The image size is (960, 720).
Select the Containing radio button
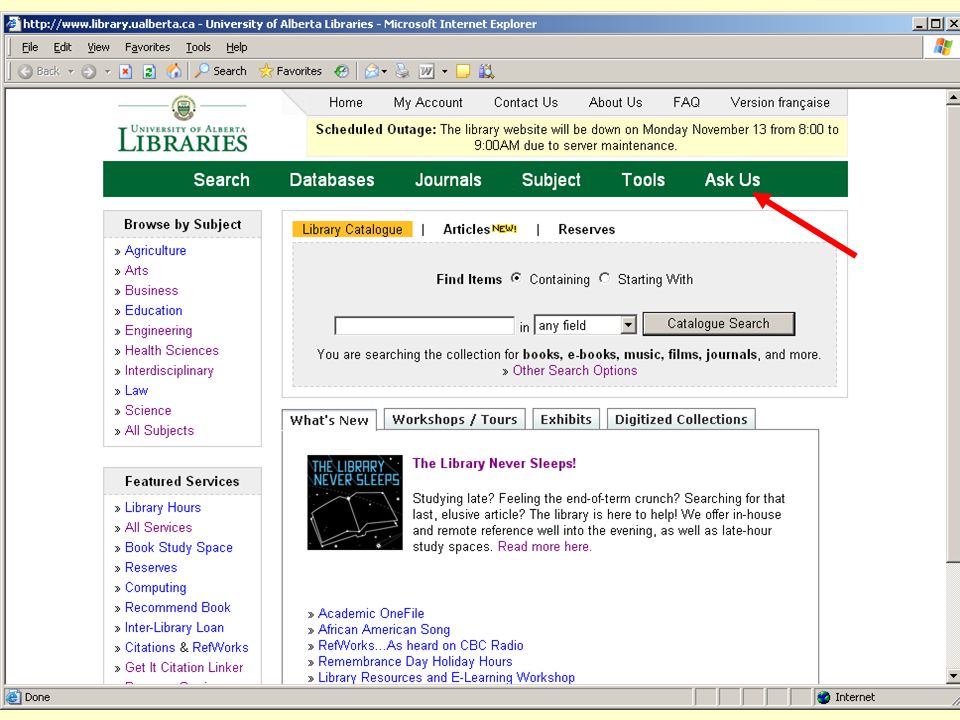click(x=516, y=278)
